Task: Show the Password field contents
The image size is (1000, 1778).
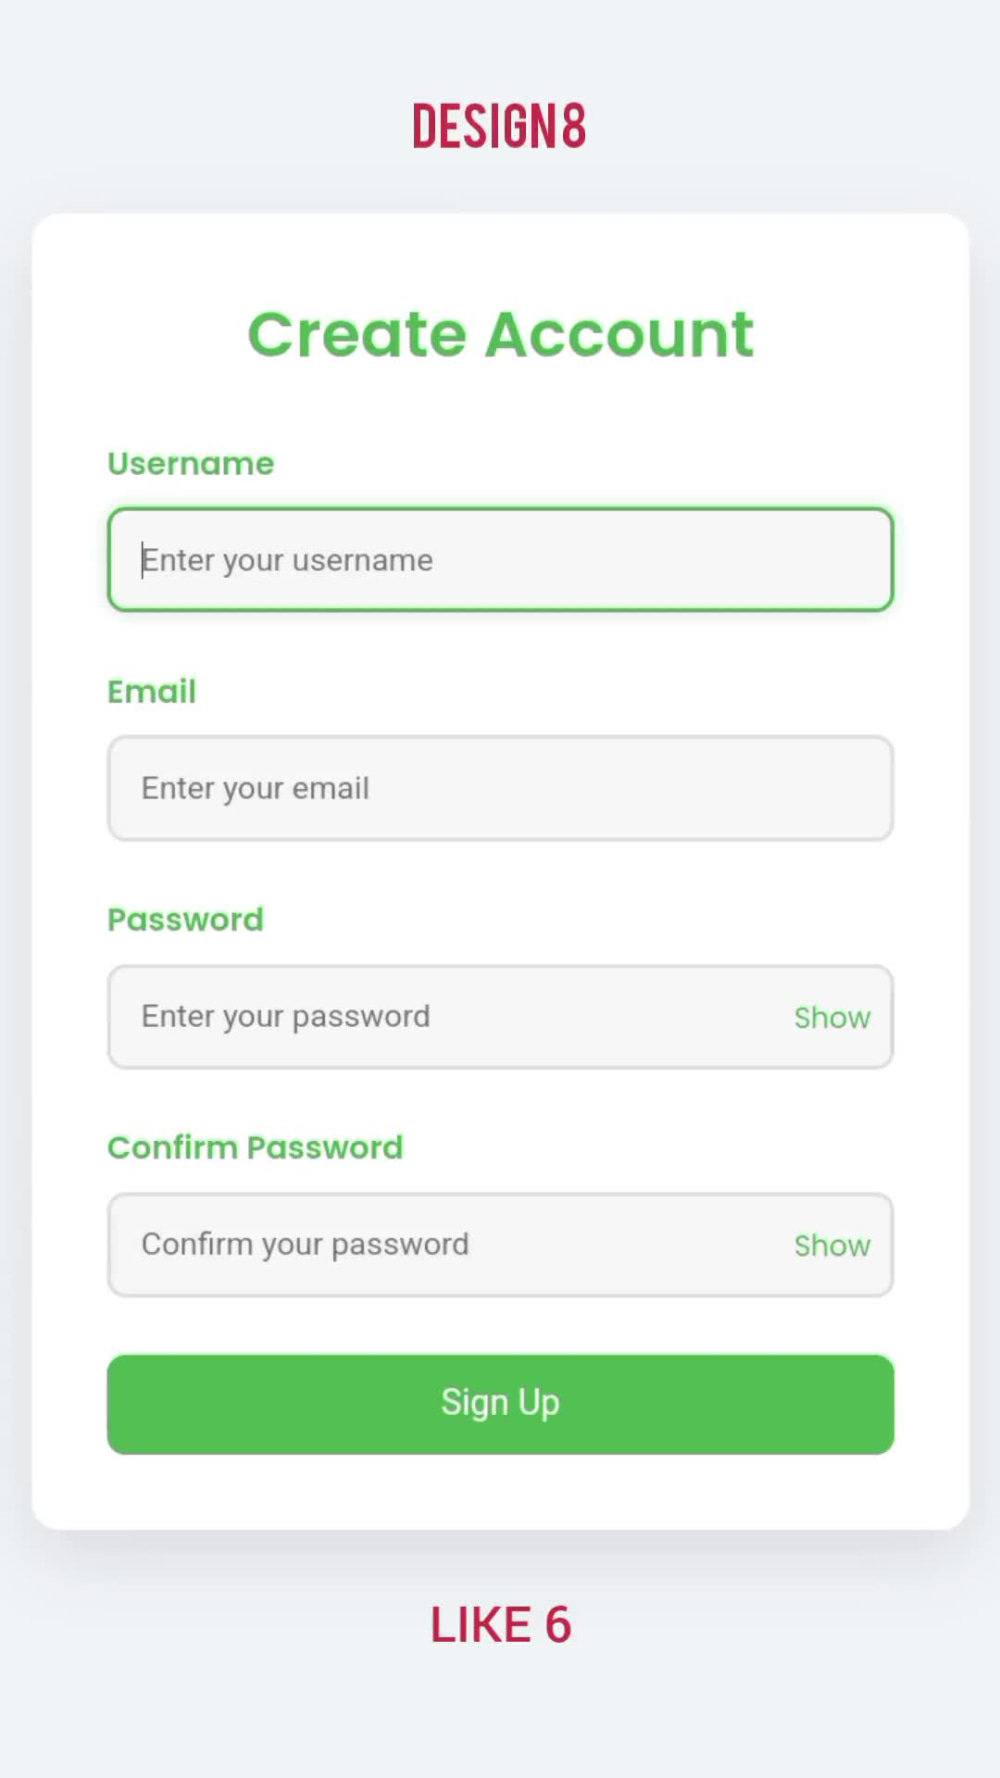Action: point(832,1017)
